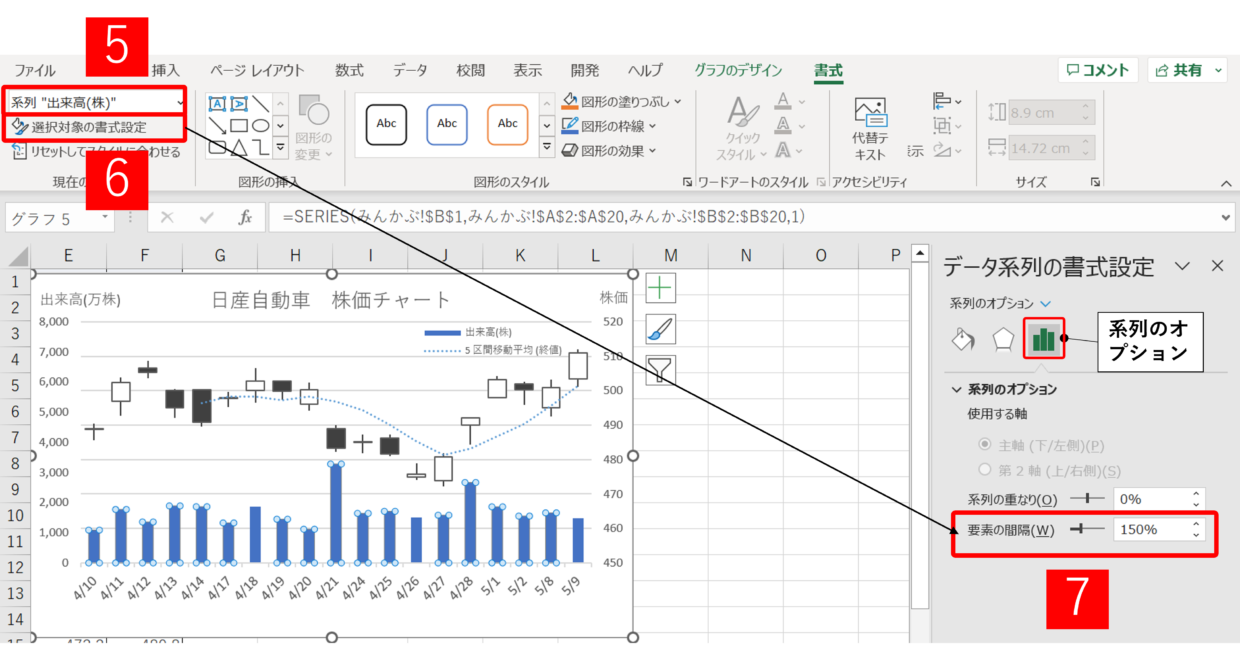Viewport: 1240px width, 662px height.
Task: Open the Fill & Line paint bucket tab
Action: 962,340
